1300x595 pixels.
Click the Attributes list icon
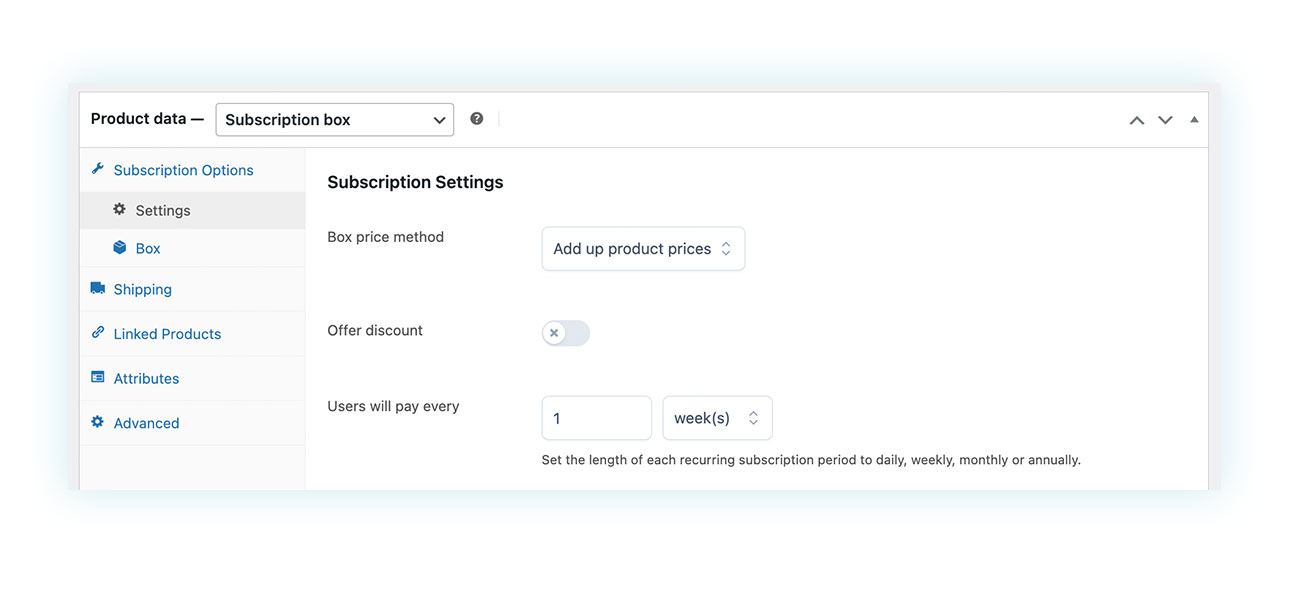(97, 378)
